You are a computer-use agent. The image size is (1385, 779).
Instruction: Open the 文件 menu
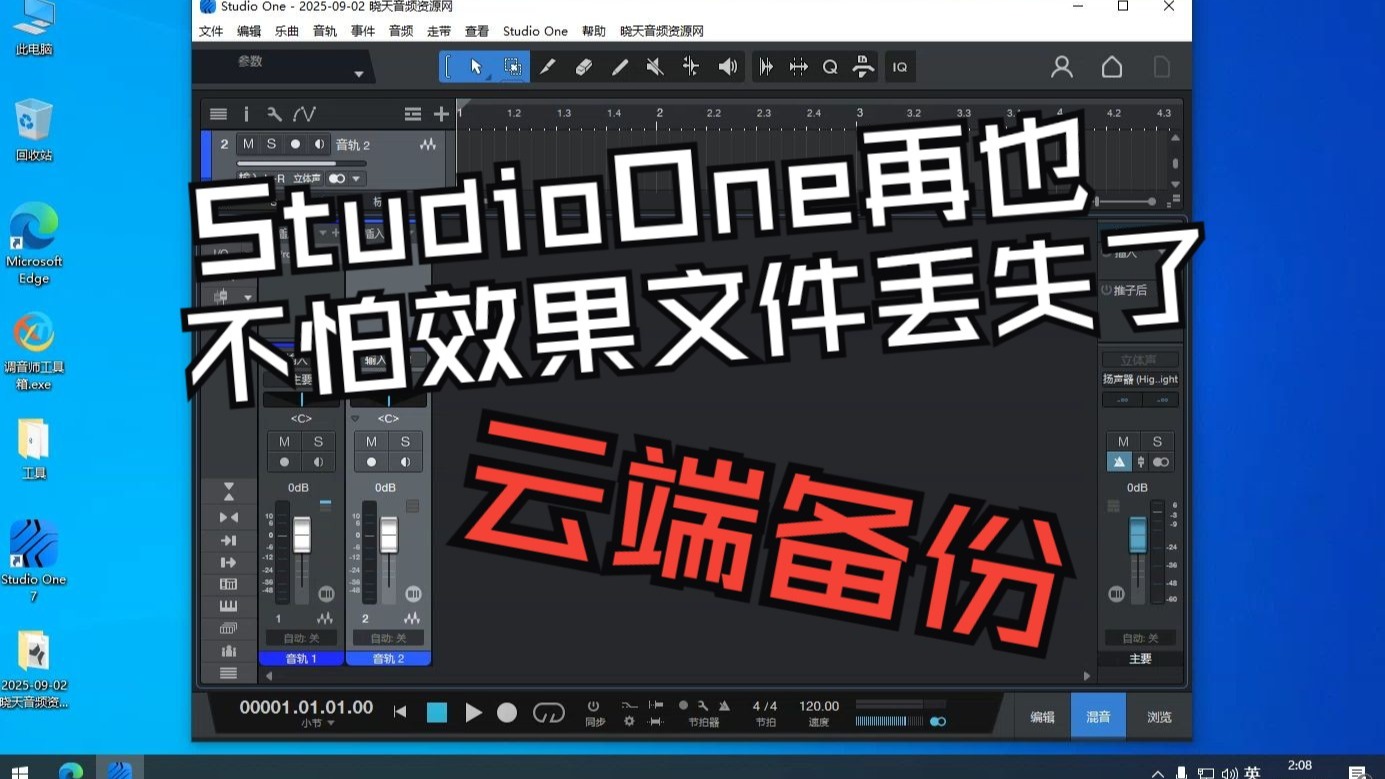coord(211,31)
